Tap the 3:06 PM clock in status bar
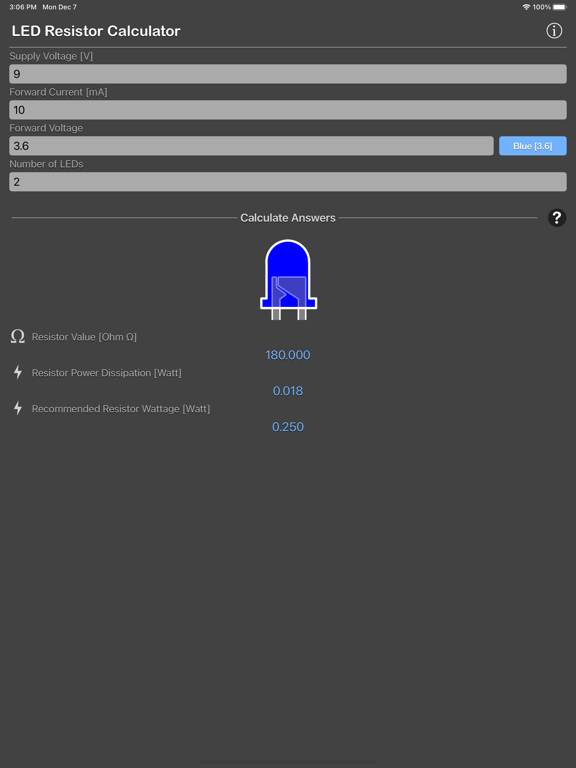Image resolution: width=576 pixels, height=768 pixels. click(x=23, y=7)
